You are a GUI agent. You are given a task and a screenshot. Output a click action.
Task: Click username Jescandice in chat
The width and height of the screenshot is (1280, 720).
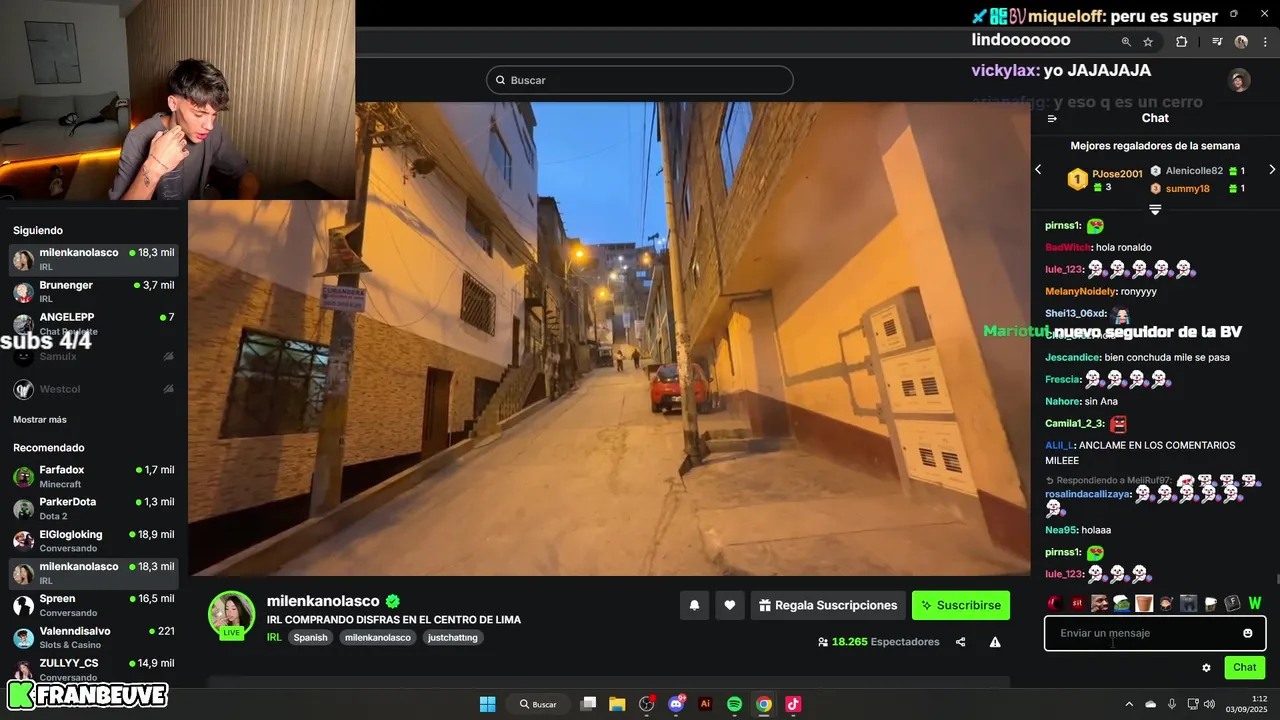(x=1072, y=357)
